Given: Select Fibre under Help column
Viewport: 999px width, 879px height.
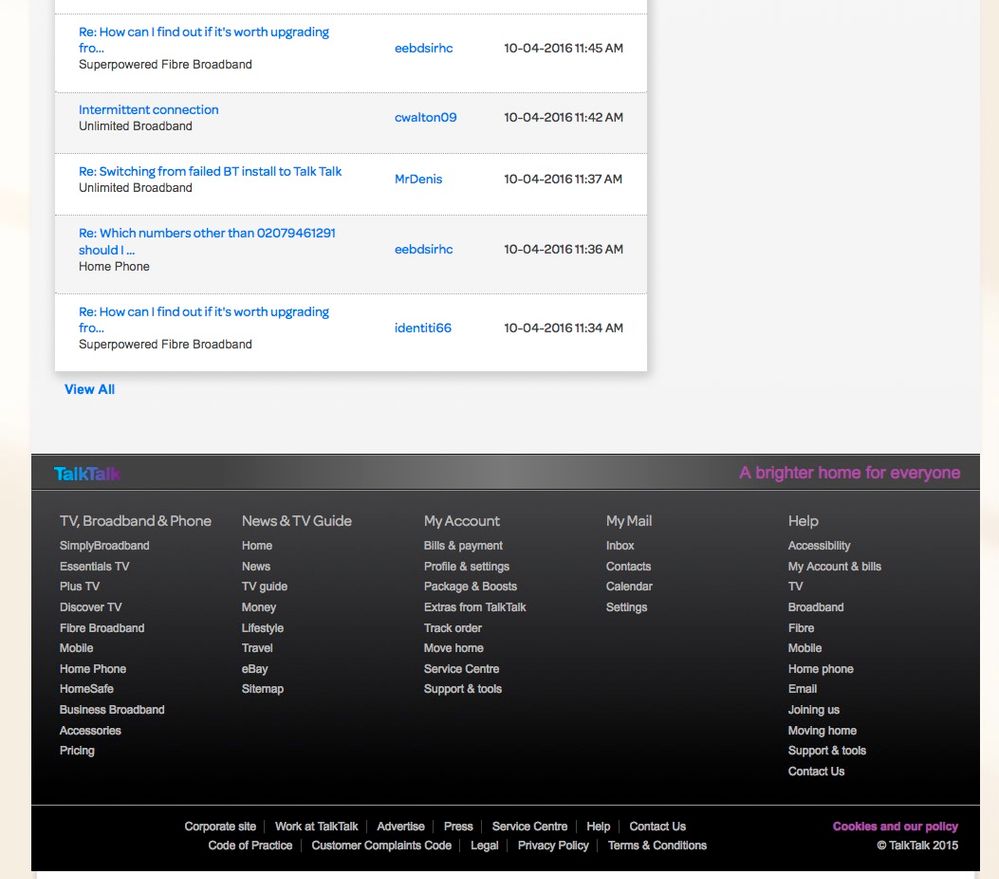Looking at the screenshot, I should [x=801, y=628].
